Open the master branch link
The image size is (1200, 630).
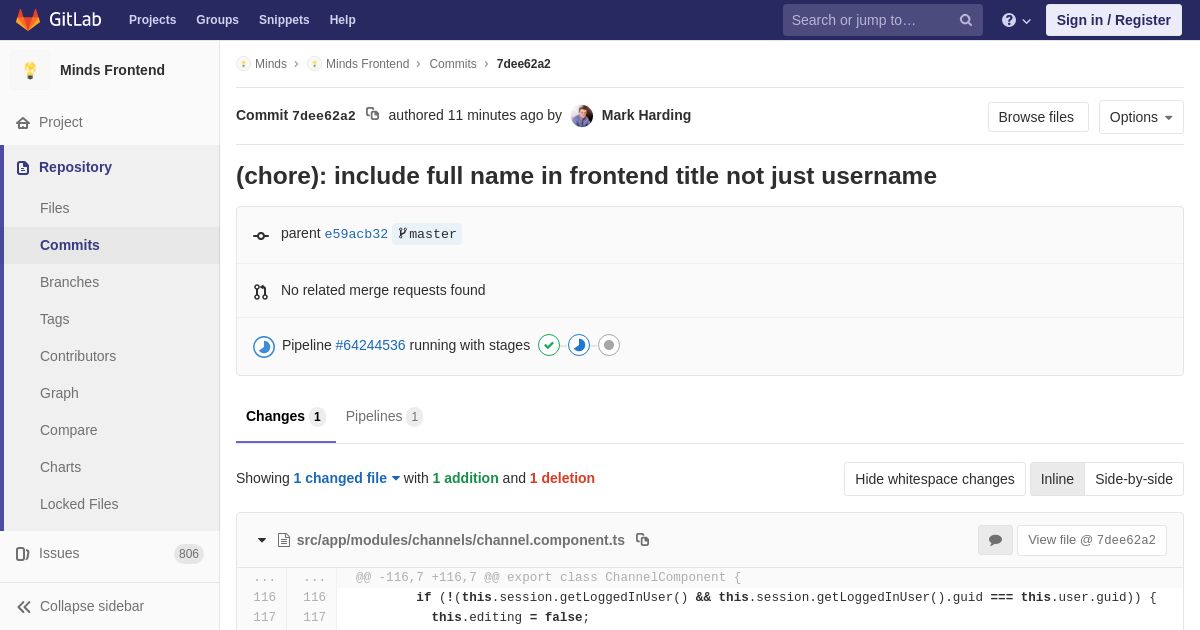tap(427, 234)
